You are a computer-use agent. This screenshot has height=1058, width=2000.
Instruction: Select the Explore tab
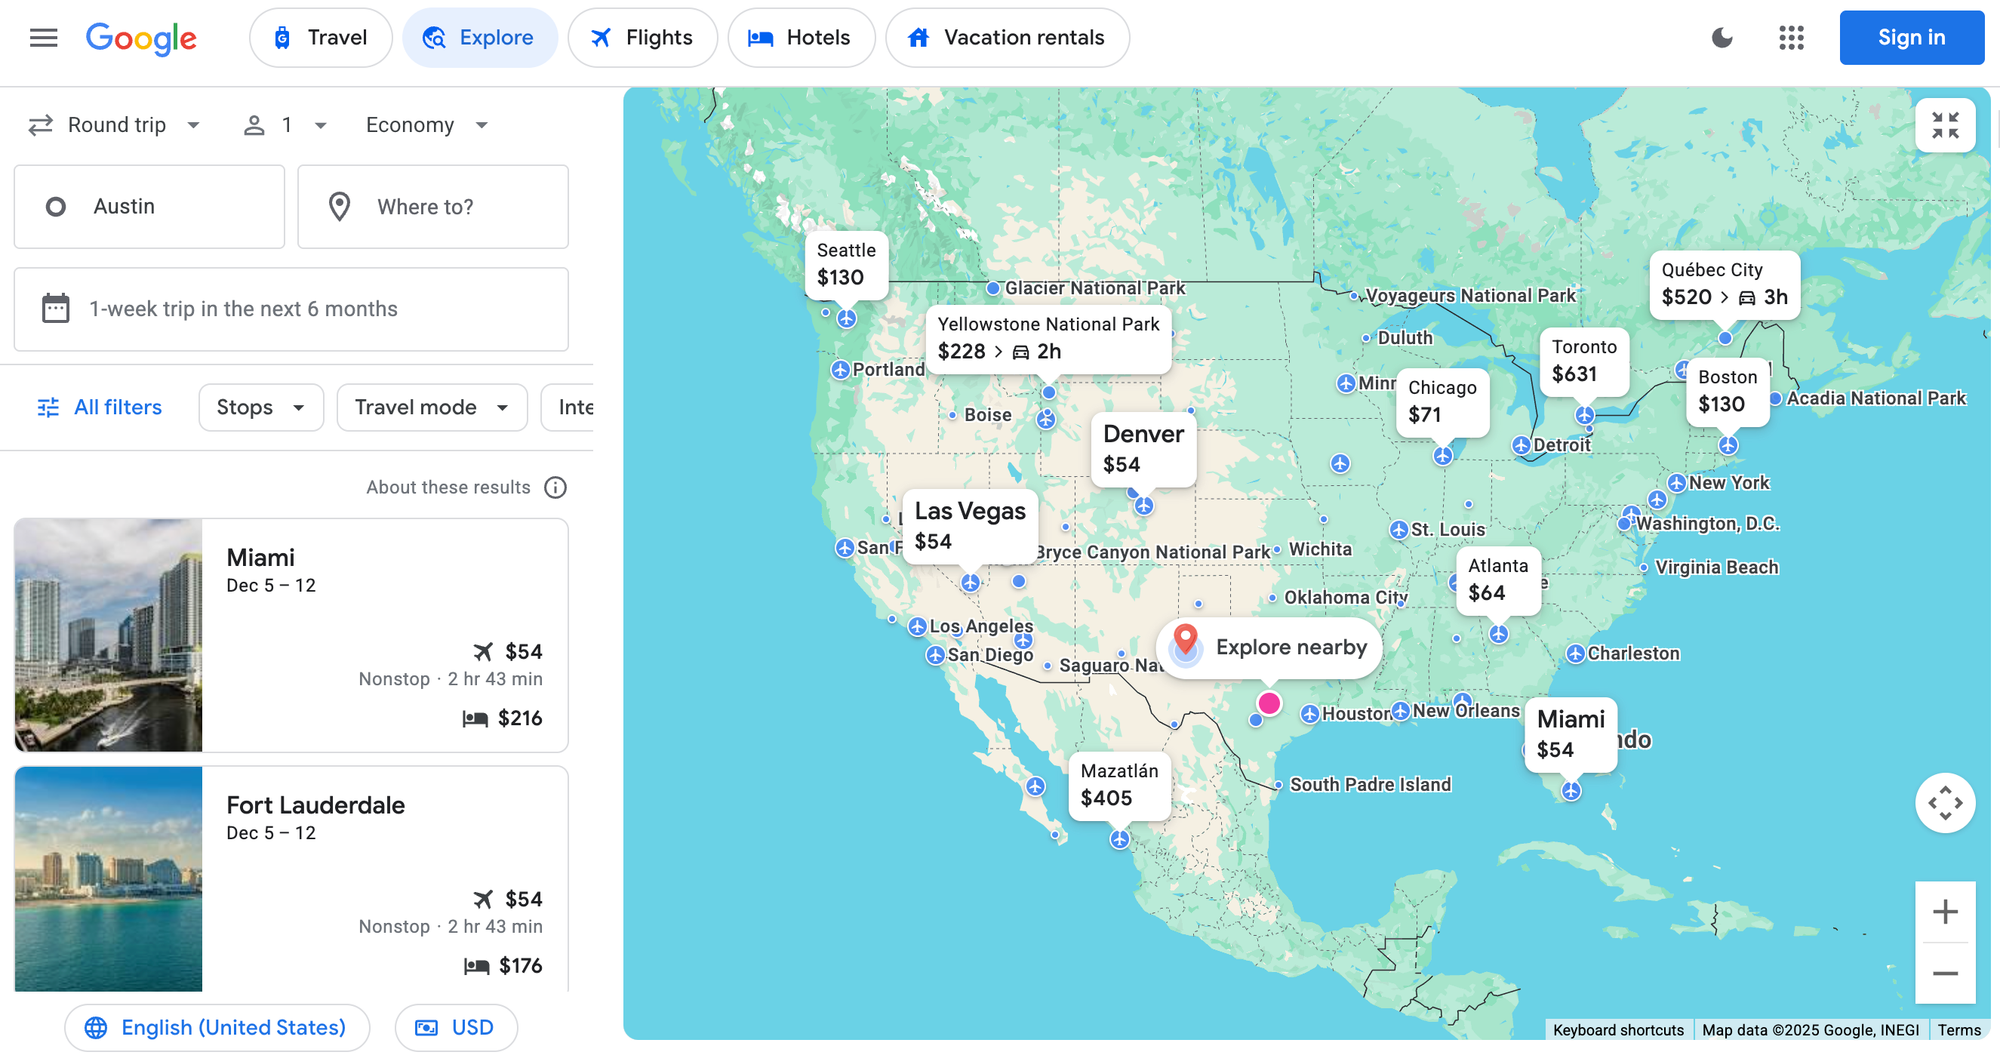tap(480, 38)
